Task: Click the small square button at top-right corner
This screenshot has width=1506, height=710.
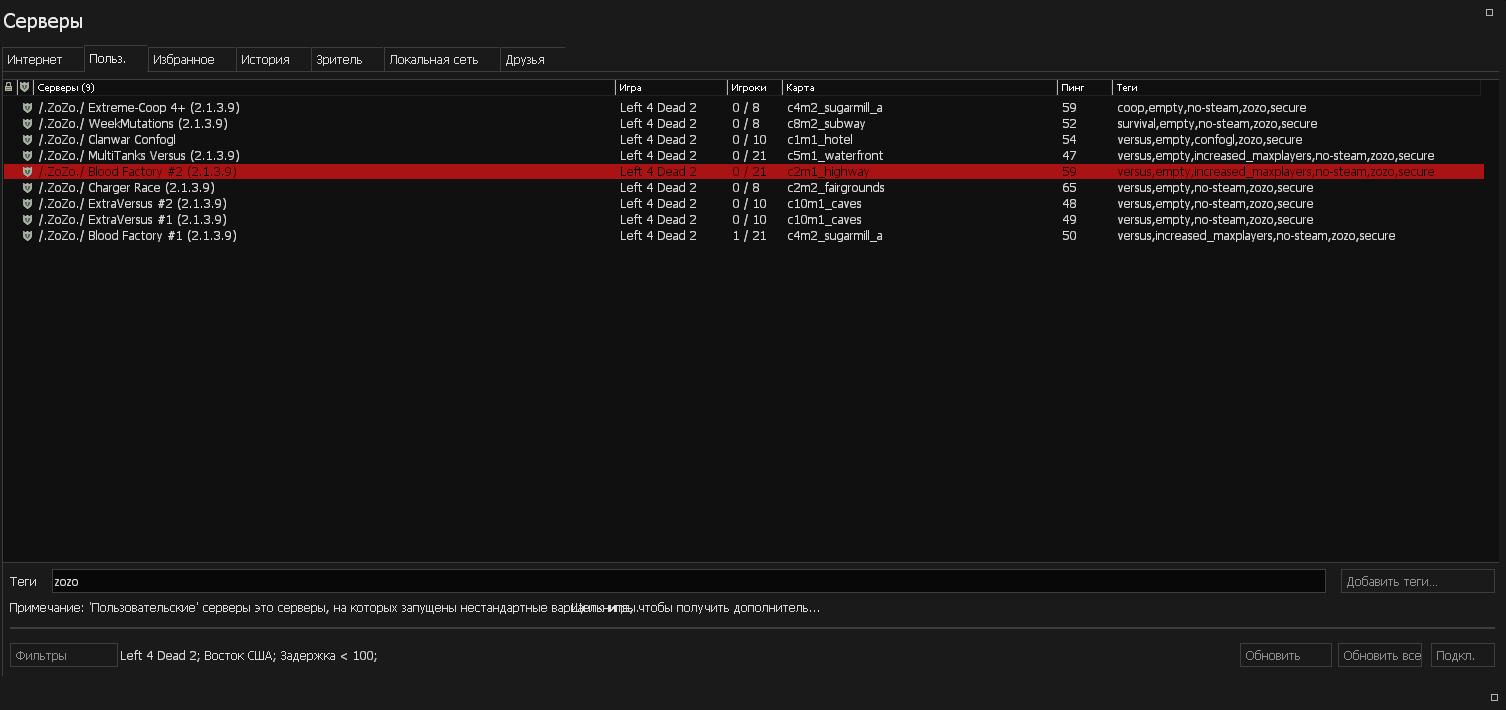Action: click(1489, 12)
